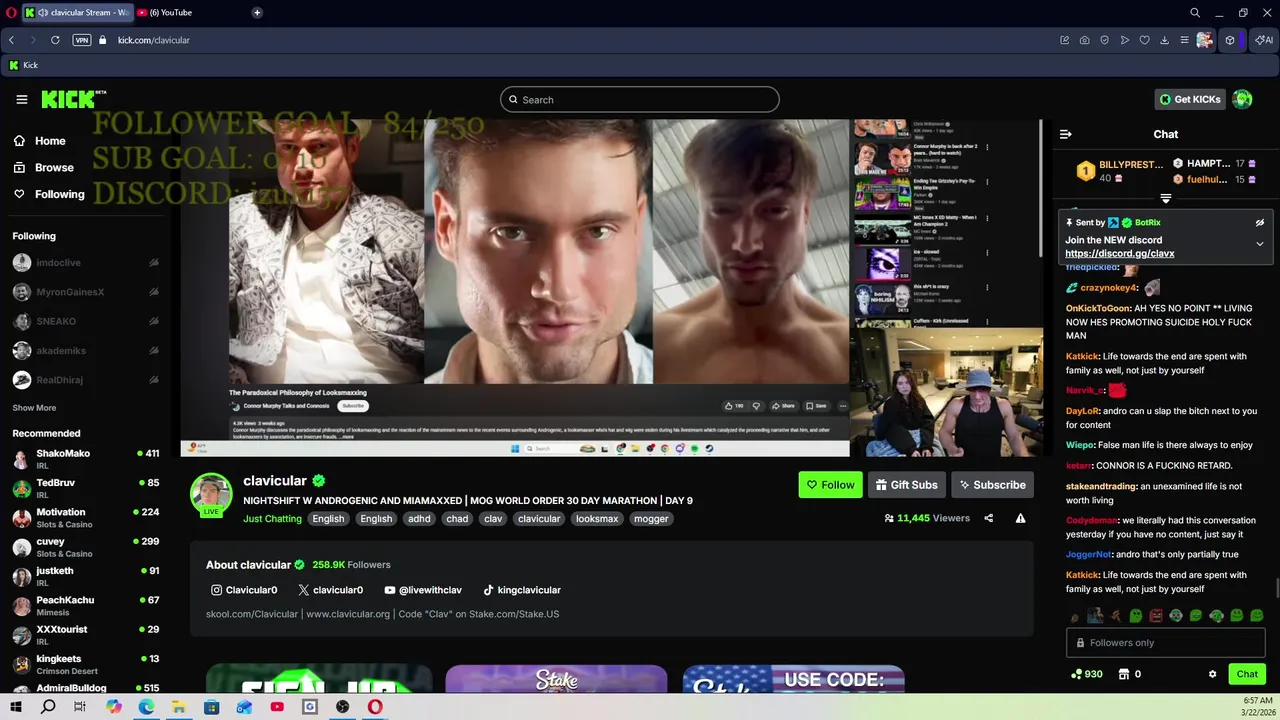Select the adhd tag
Image resolution: width=1280 pixels, height=720 pixels.
tap(419, 519)
